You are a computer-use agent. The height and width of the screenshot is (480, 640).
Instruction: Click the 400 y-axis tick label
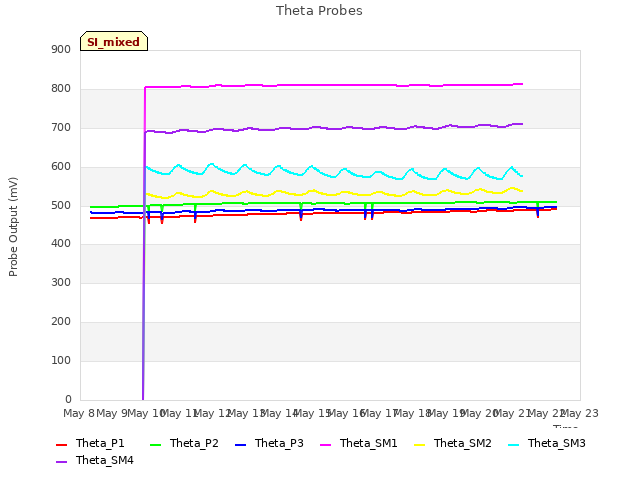click(61, 244)
